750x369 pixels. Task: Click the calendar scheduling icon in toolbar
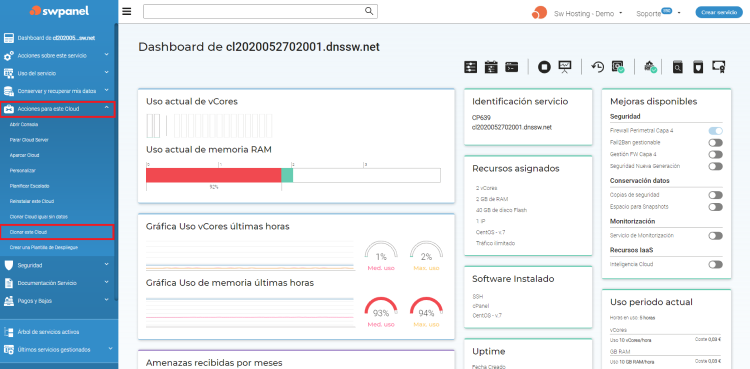tap(491, 67)
